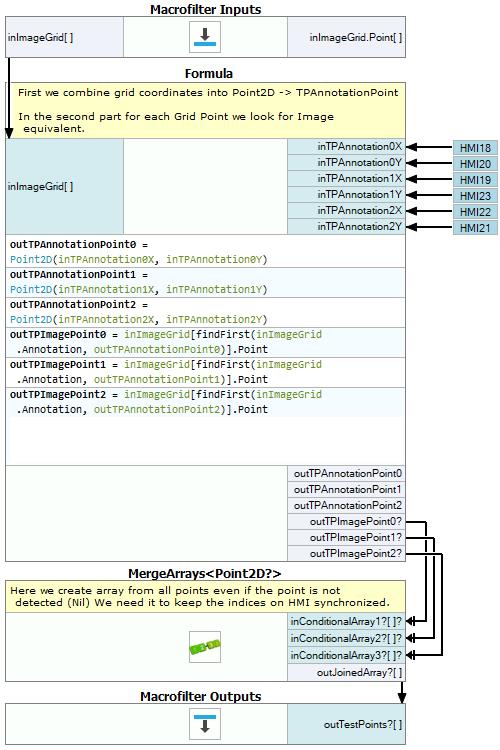The height and width of the screenshot is (750, 500).
Task: Click the inTPAnnotation0X input port
Action: point(346,147)
